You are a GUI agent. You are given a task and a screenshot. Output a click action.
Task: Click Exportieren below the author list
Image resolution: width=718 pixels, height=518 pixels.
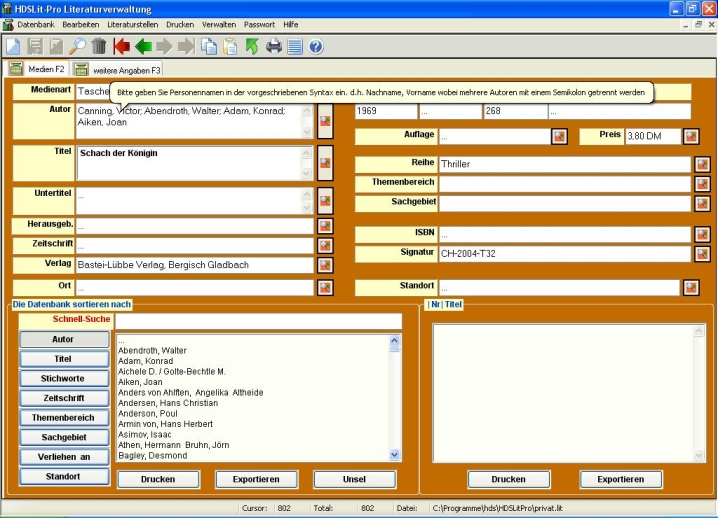click(256, 479)
